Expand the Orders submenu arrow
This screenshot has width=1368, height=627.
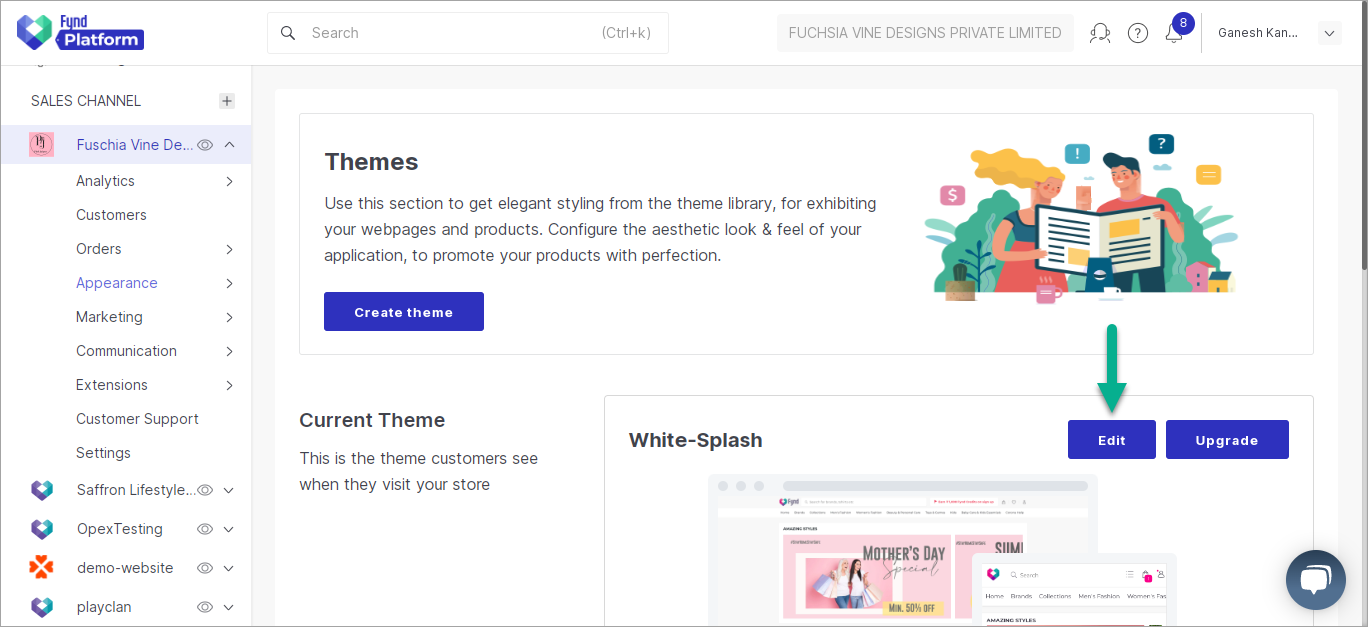[x=229, y=249]
